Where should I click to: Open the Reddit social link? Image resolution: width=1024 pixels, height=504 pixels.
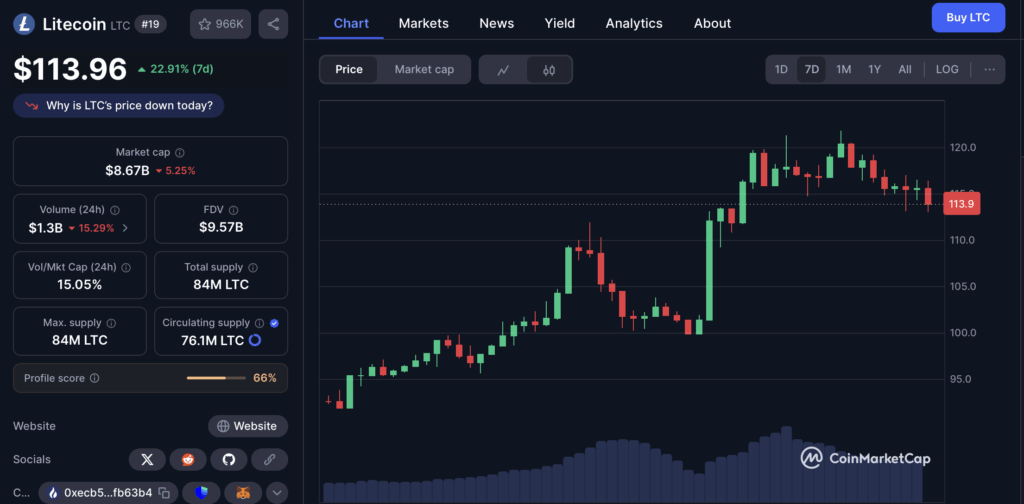click(188, 460)
